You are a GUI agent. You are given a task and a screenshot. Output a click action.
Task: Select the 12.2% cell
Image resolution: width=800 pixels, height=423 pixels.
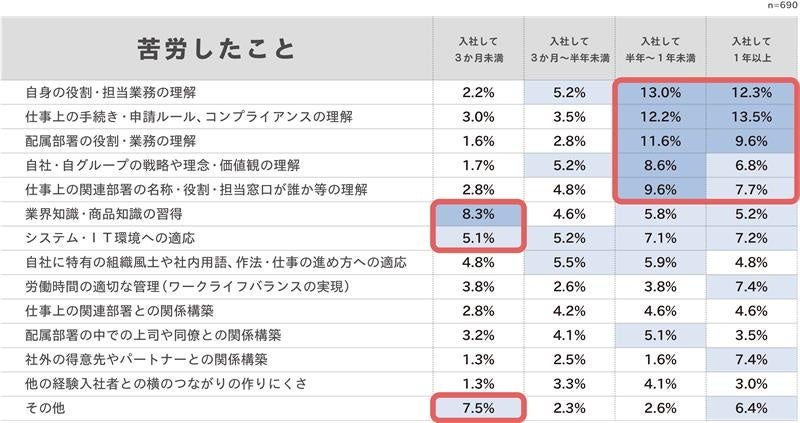(x=659, y=117)
